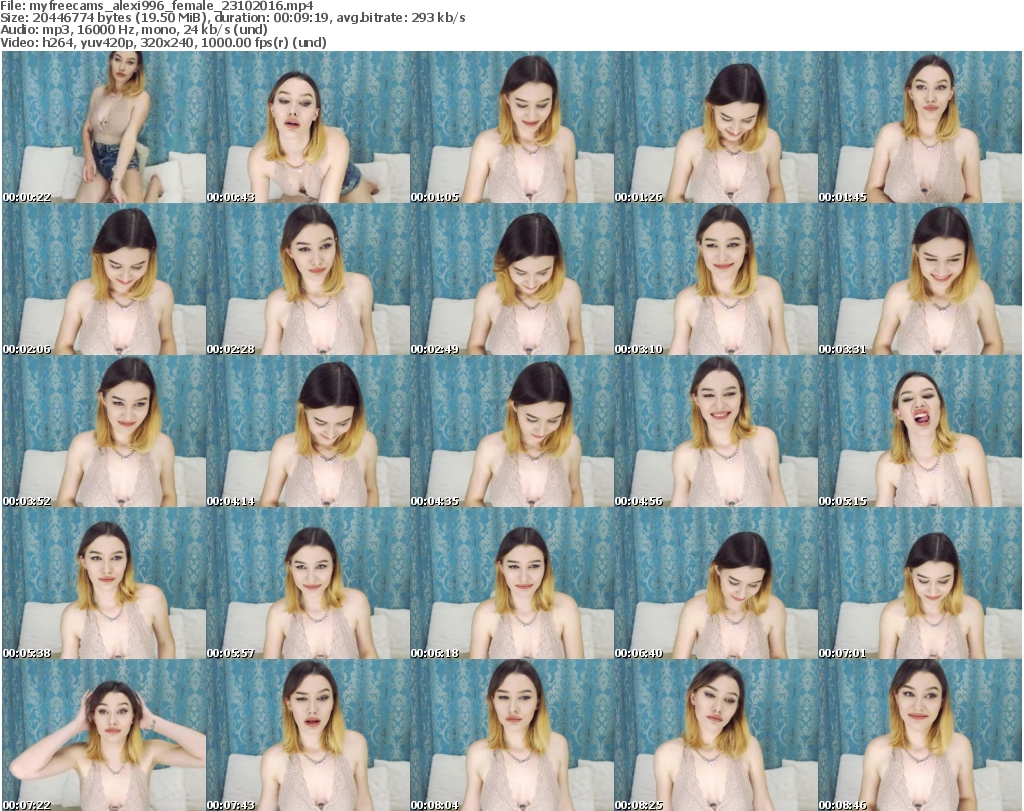Pick the frame with timestamp 00:07:22

(x=104, y=734)
